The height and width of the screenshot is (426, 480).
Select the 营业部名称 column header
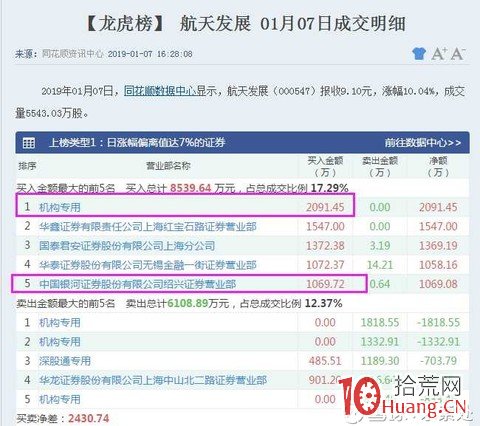coord(168,166)
